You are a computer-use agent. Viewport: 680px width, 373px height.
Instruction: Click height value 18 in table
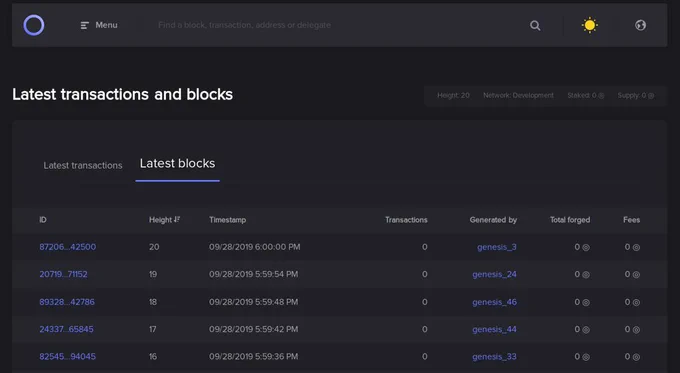click(153, 302)
